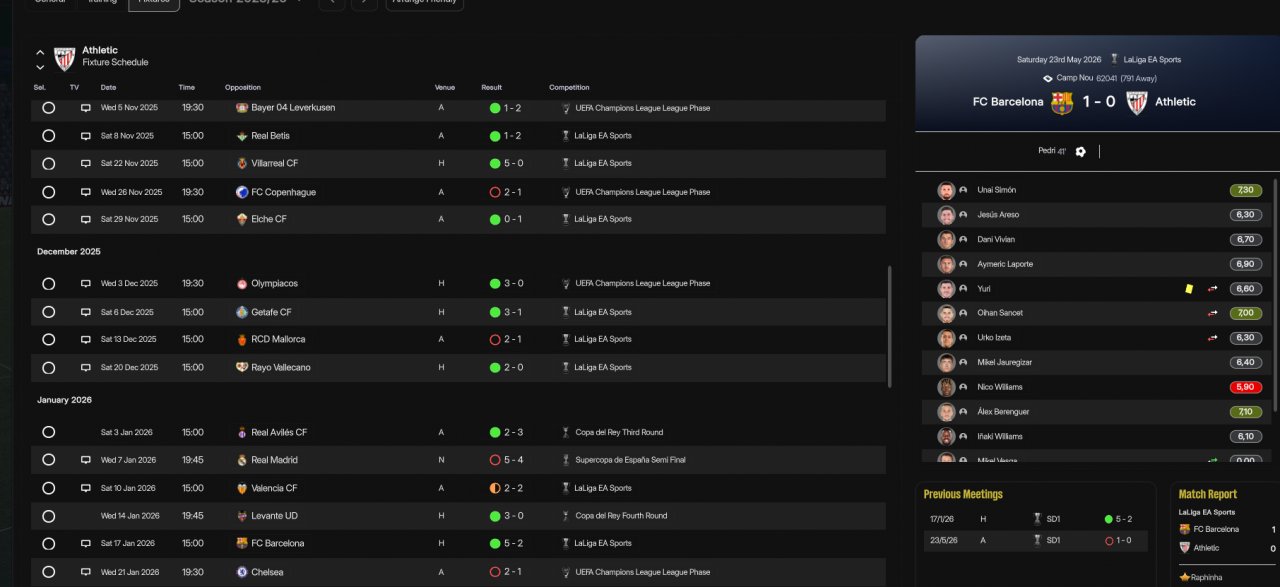Select the Olympiacos fixture circle
Image resolution: width=1280 pixels, height=587 pixels.
click(x=48, y=284)
